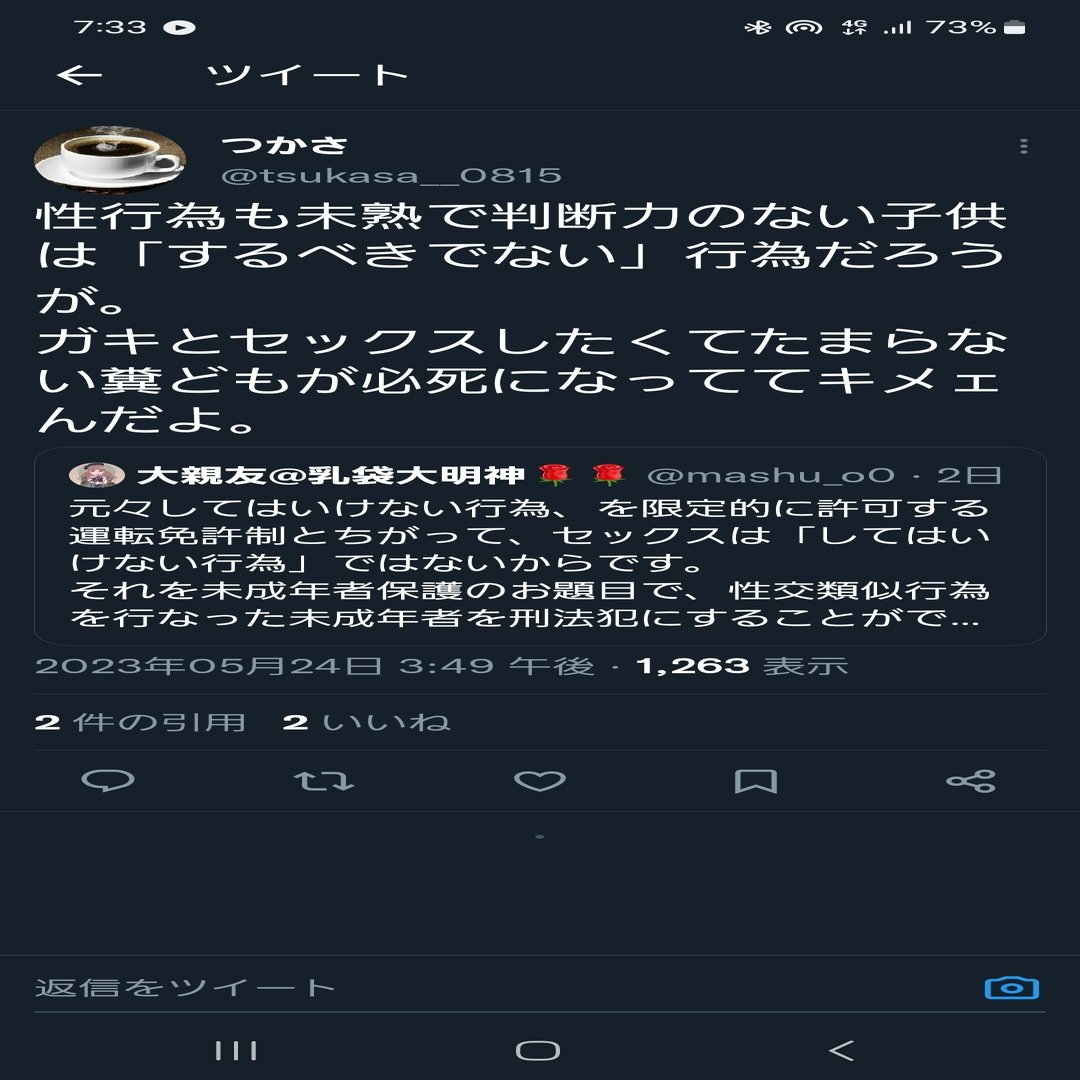1080x1080 pixels.
Task: Tap the 1,263 表示 view count
Action: [741, 665]
